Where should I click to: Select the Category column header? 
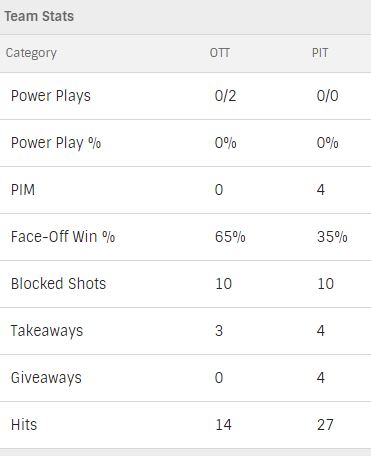click(x=31, y=53)
